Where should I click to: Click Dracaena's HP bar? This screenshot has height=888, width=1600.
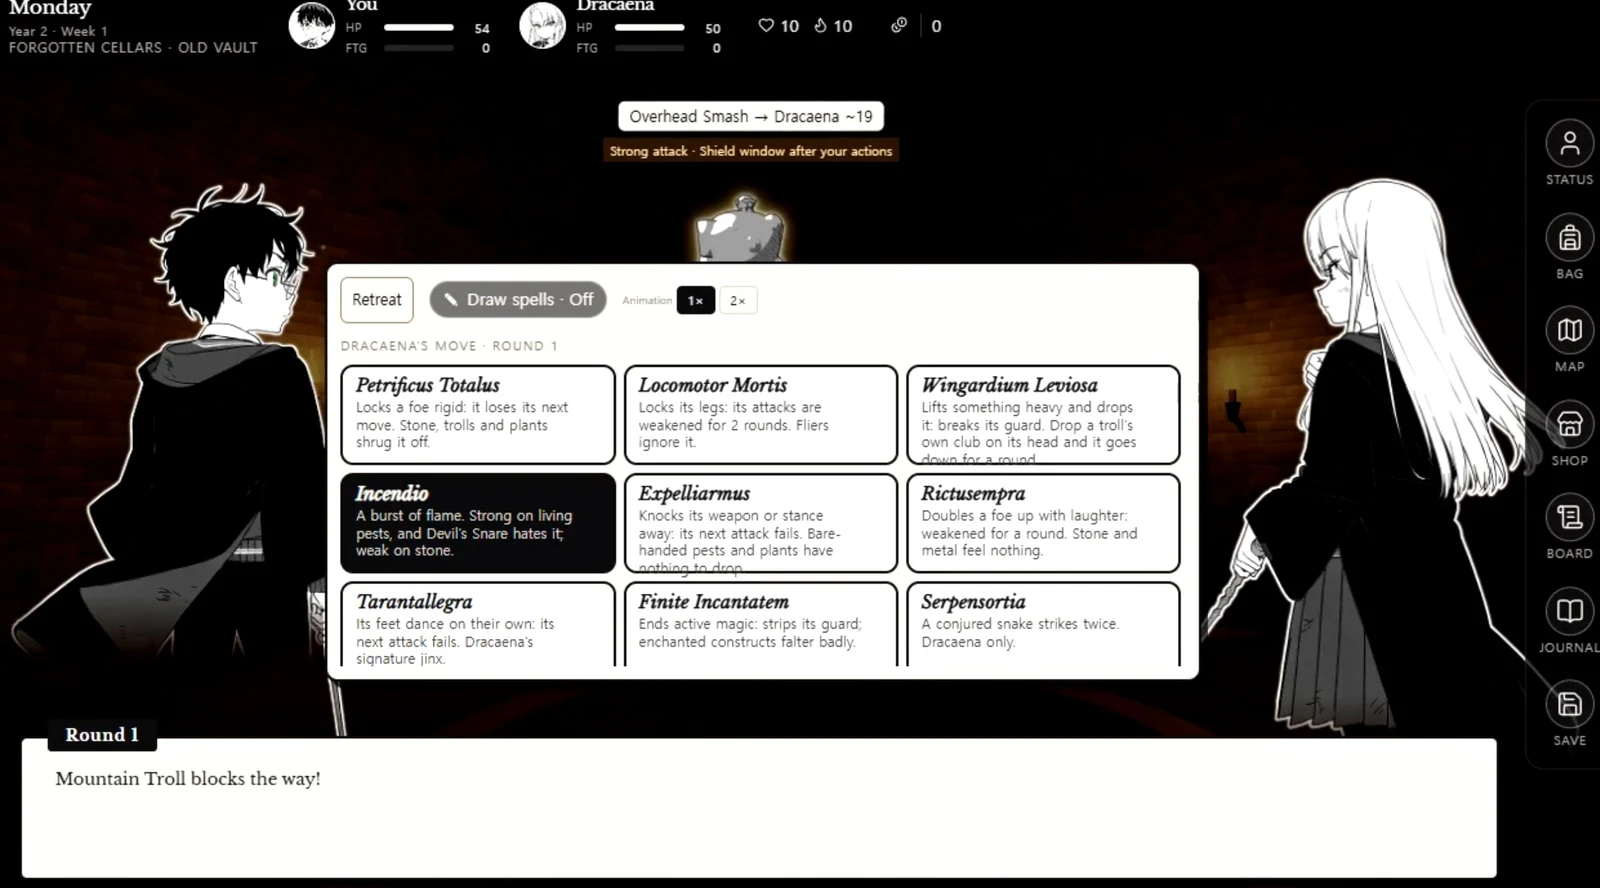(650, 28)
